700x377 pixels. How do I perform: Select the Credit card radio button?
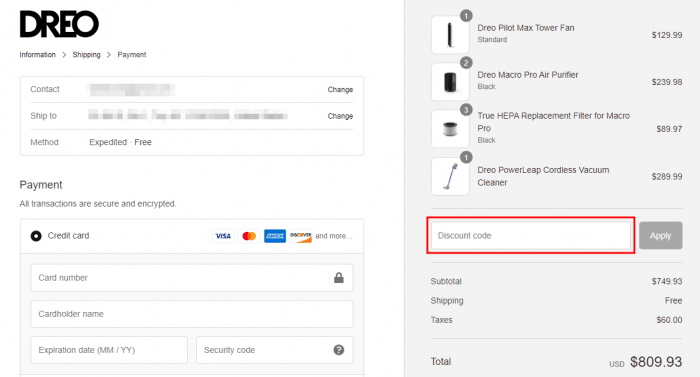[36, 236]
